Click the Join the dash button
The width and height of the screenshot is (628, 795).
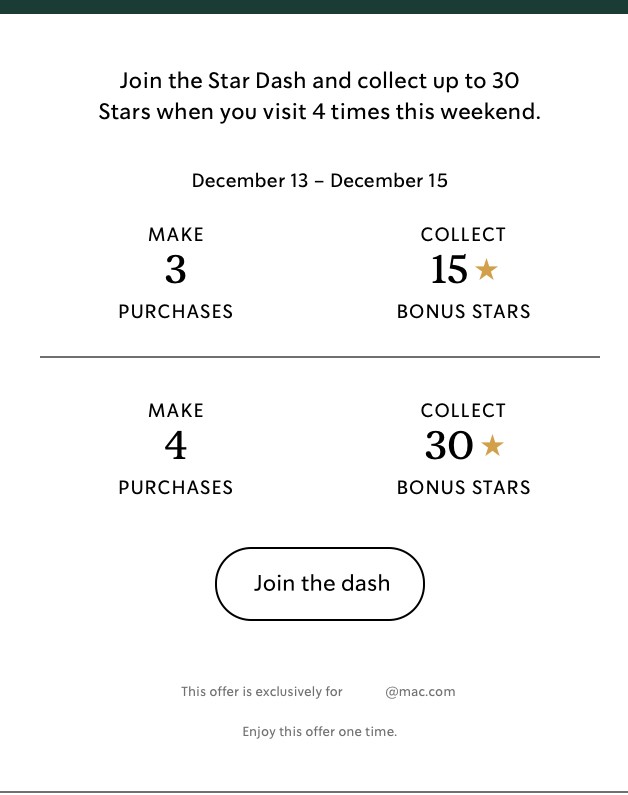[x=320, y=584]
